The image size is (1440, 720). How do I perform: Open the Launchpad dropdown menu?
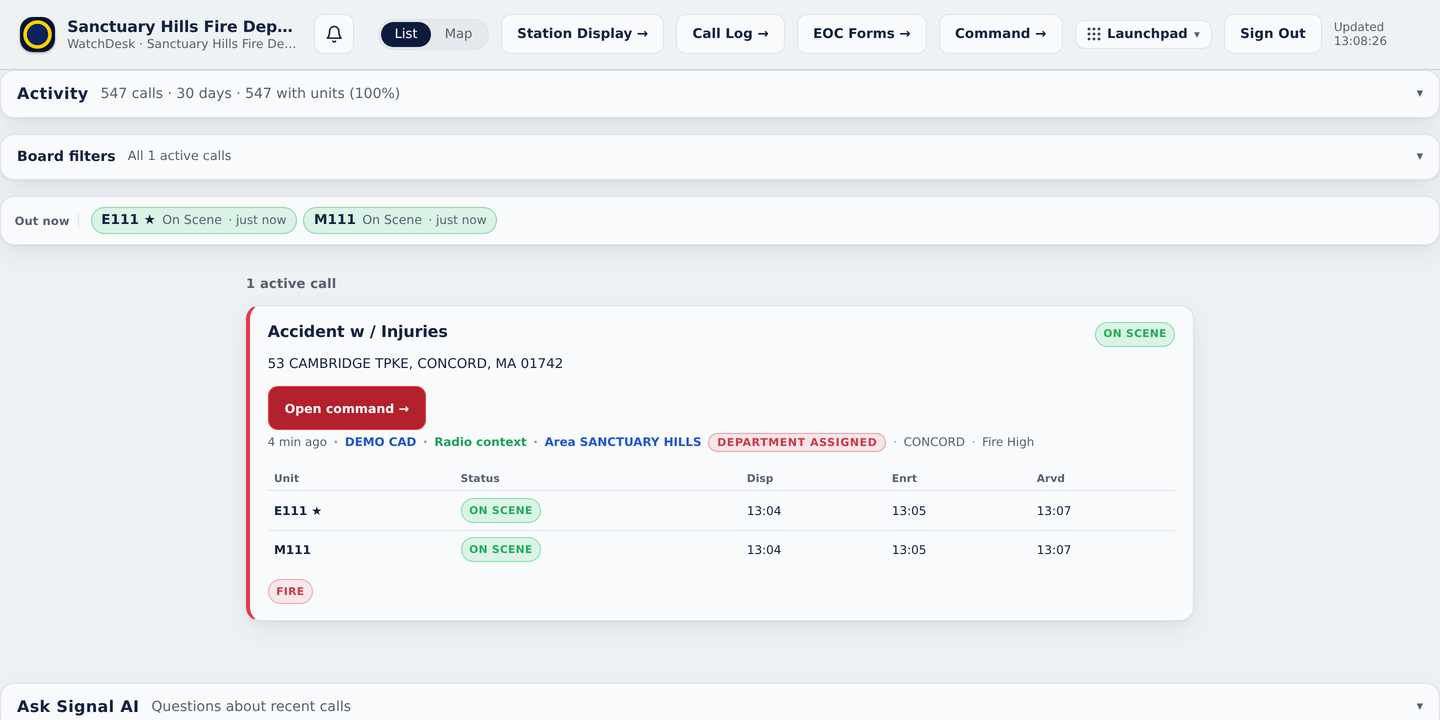coord(1143,34)
